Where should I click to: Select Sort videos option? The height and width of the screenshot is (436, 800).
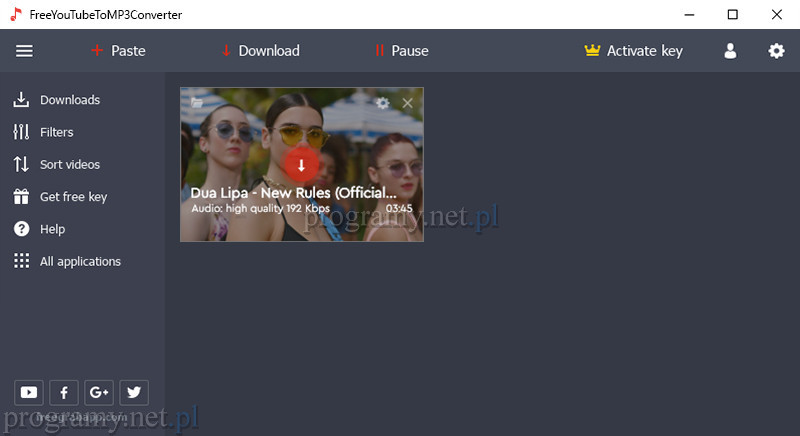coord(69,164)
